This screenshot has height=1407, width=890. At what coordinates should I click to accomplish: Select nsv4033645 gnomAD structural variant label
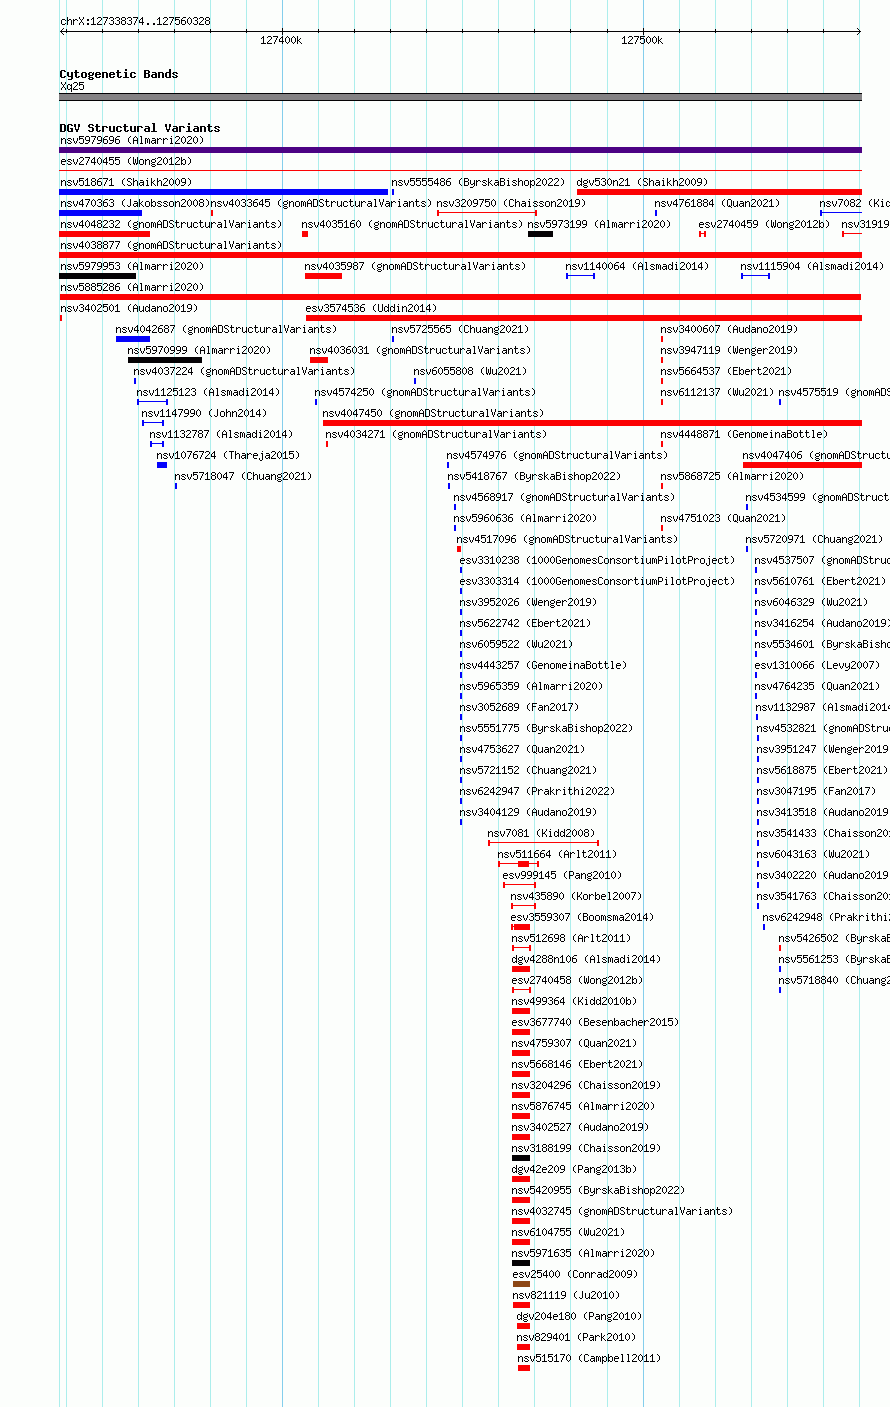pyautogui.click(x=321, y=203)
